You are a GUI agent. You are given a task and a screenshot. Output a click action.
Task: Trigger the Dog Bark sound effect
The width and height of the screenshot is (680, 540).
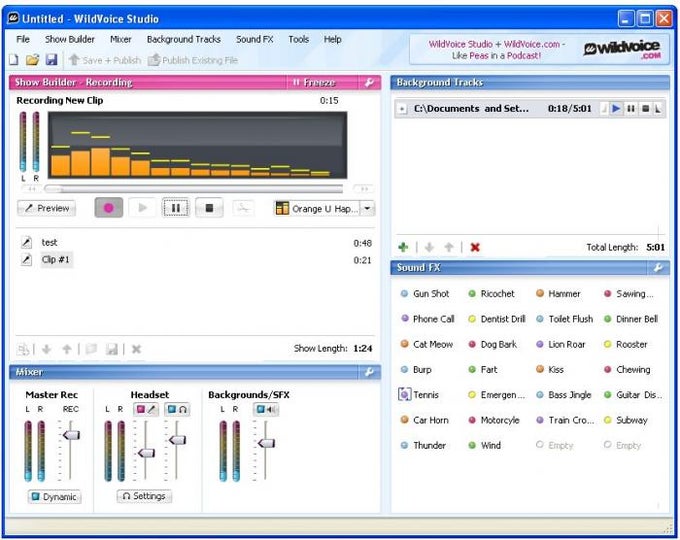[x=493, y=344]
